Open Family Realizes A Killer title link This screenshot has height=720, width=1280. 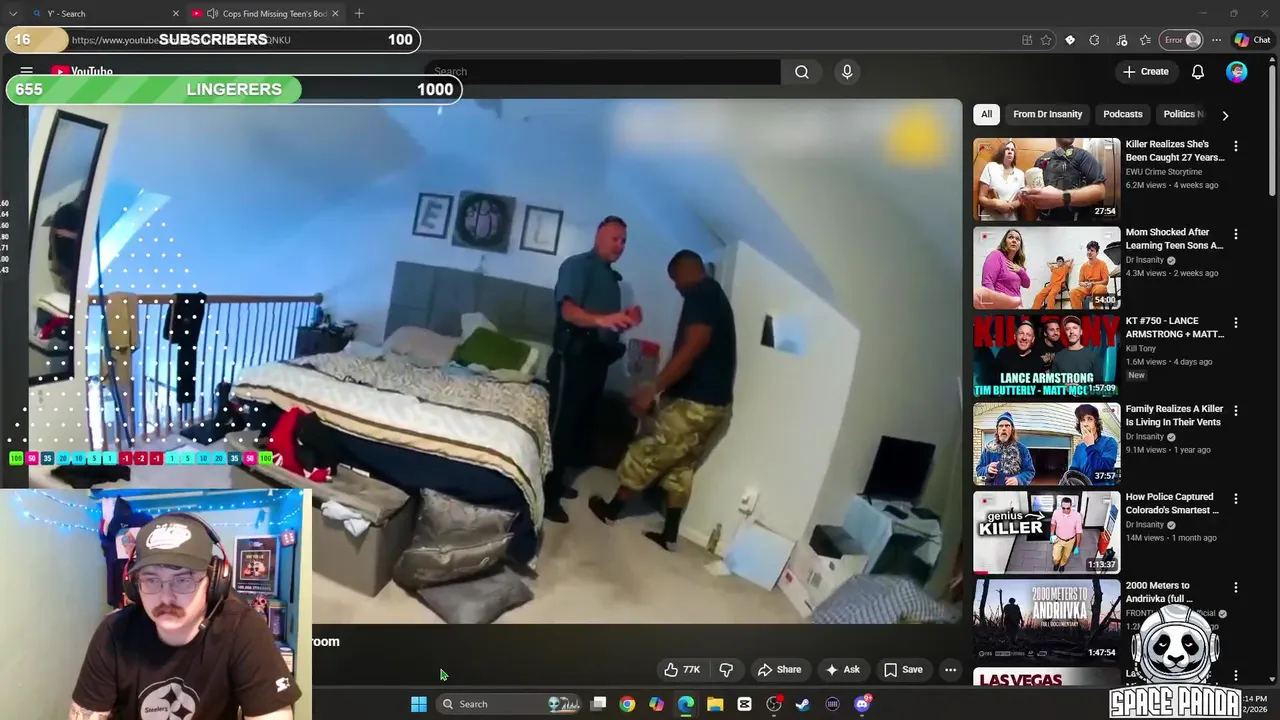pyautogui.click(x=1174, y=415)
